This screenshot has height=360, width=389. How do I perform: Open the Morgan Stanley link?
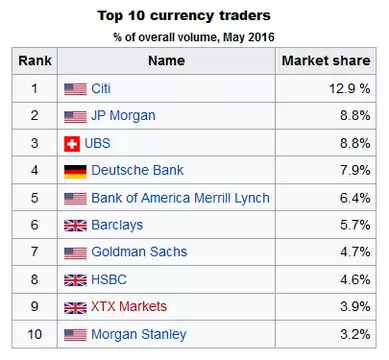139,334
